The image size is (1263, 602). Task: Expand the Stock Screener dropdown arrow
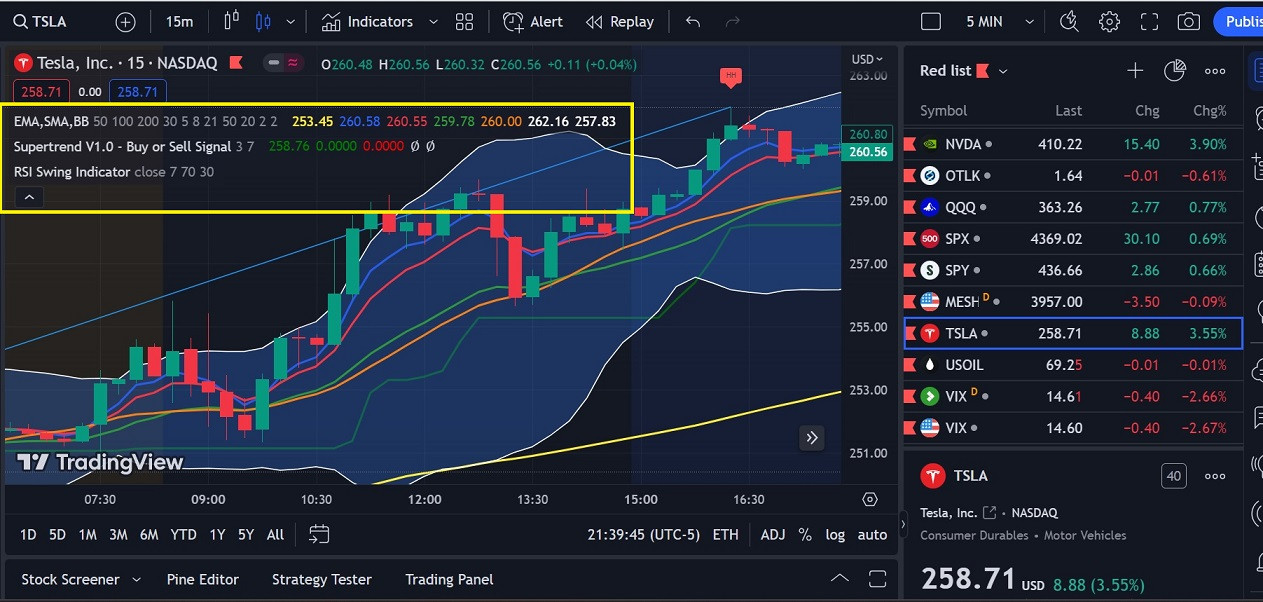(137, 580)
